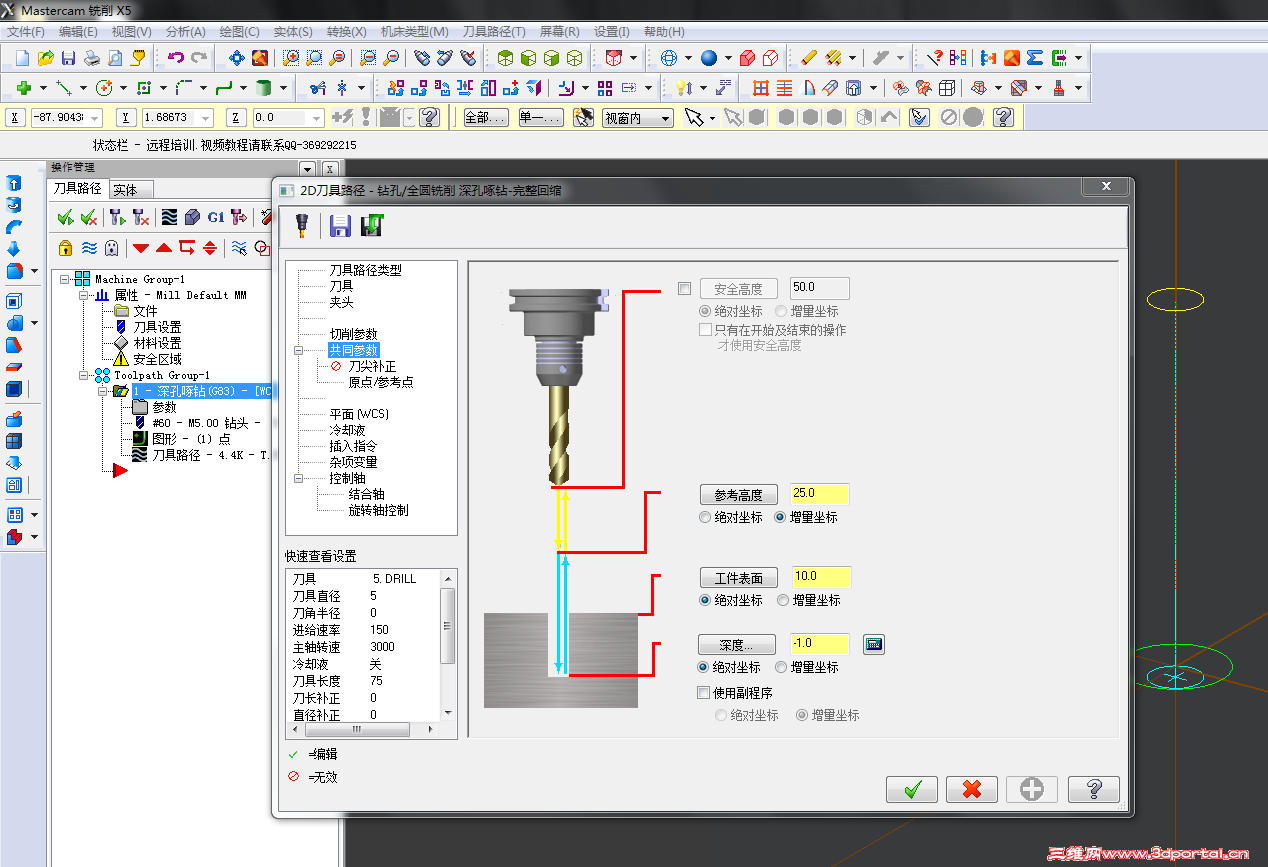
Task: Toggle posting ghost icon
Action: click(112, 247)
